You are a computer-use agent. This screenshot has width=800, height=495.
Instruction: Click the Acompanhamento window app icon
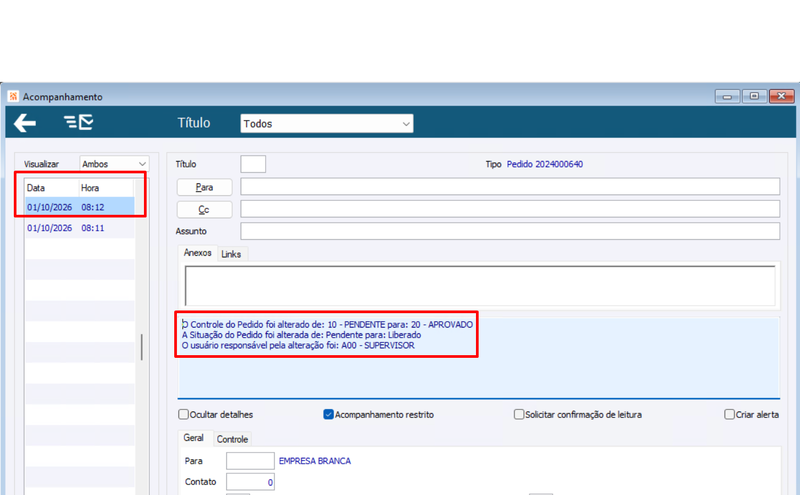tap(13, 96)
